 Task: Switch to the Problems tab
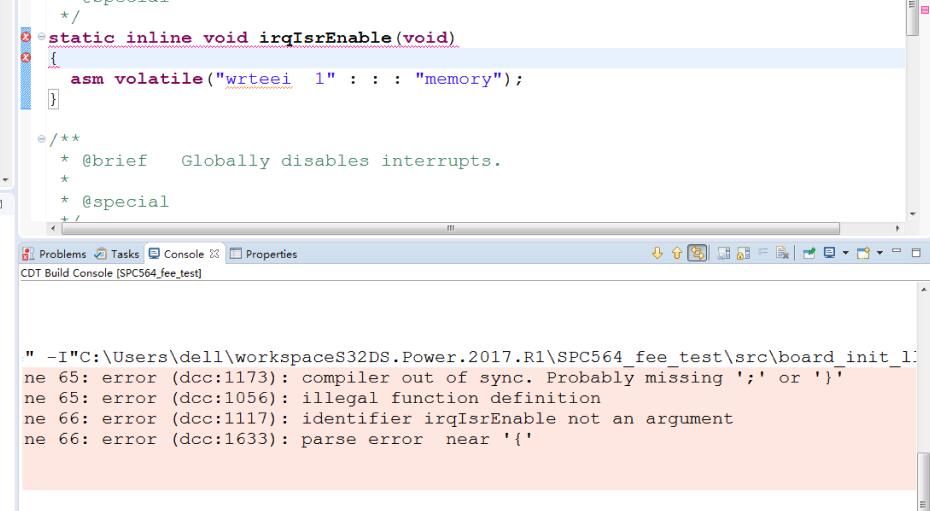(55, 254)
